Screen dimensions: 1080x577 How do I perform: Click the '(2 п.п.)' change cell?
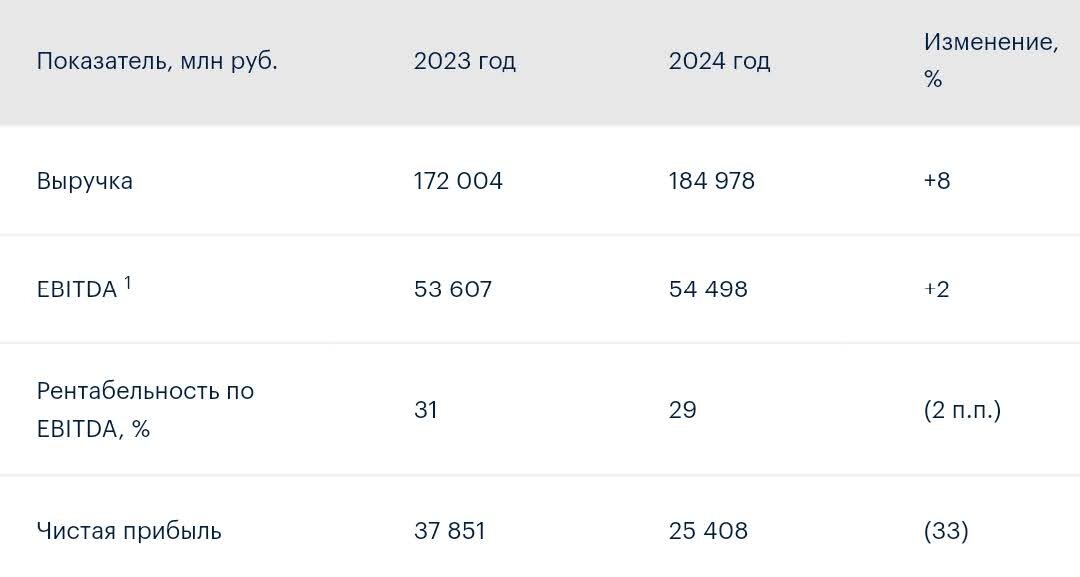tap(962, 410)
